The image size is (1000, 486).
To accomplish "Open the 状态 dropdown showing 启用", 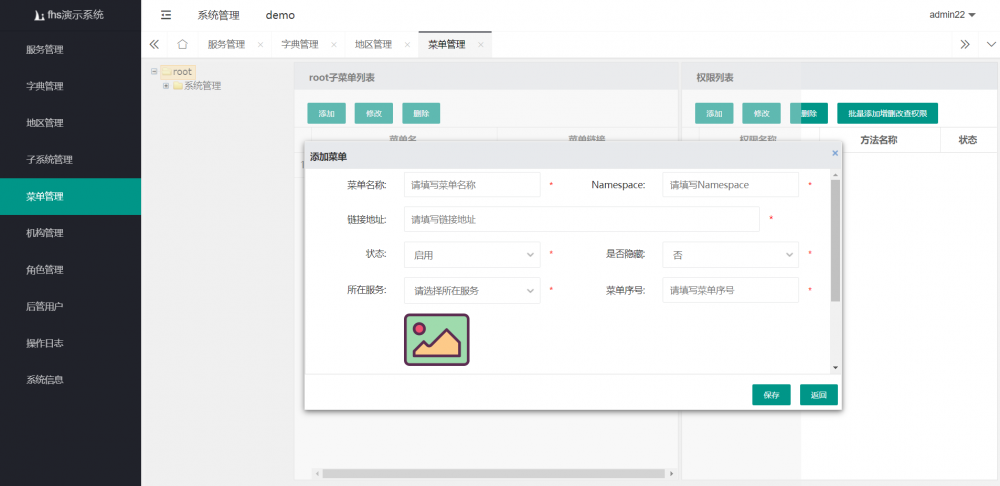I will coord(472,254).
